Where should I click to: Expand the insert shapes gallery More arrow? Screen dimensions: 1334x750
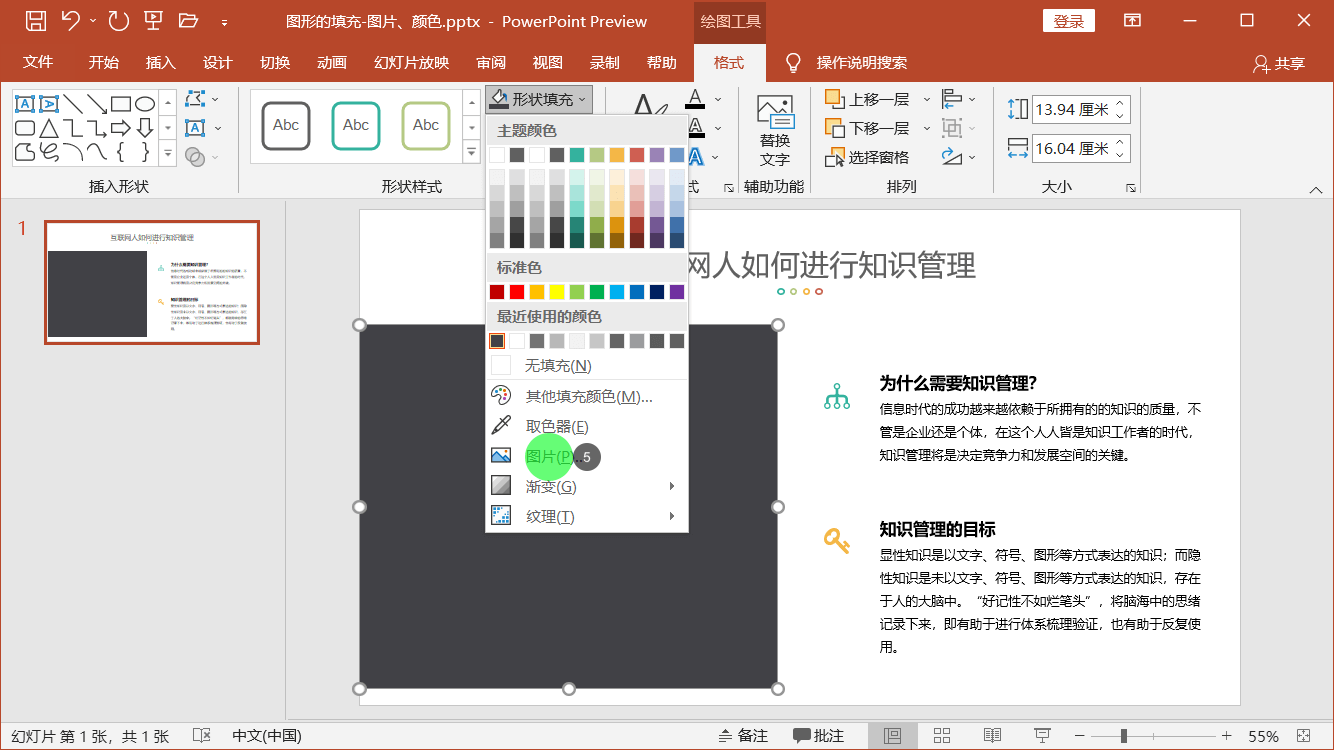168,153
